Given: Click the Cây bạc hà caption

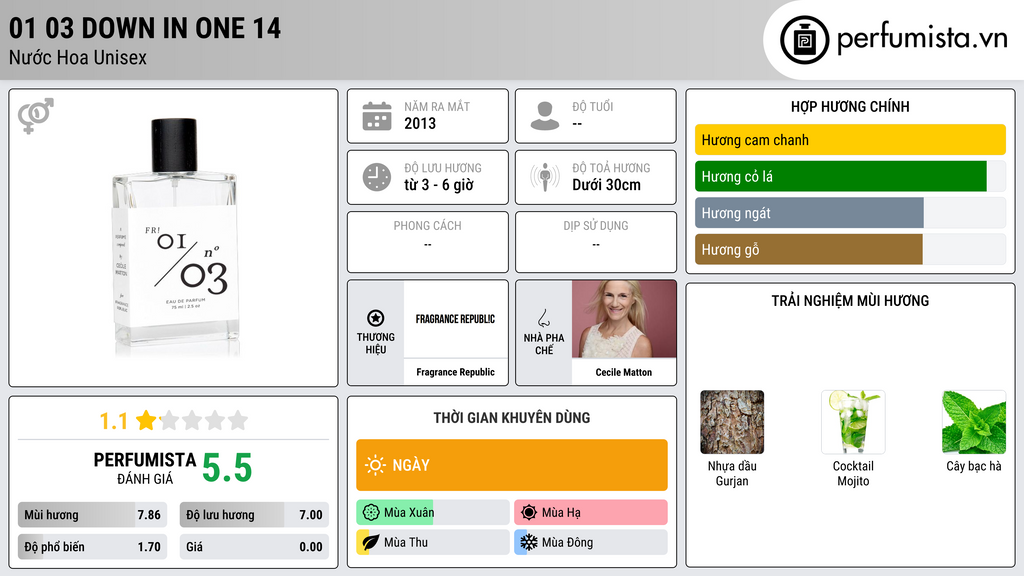Looking at the screenshot, I should click(x=974, y=466).
